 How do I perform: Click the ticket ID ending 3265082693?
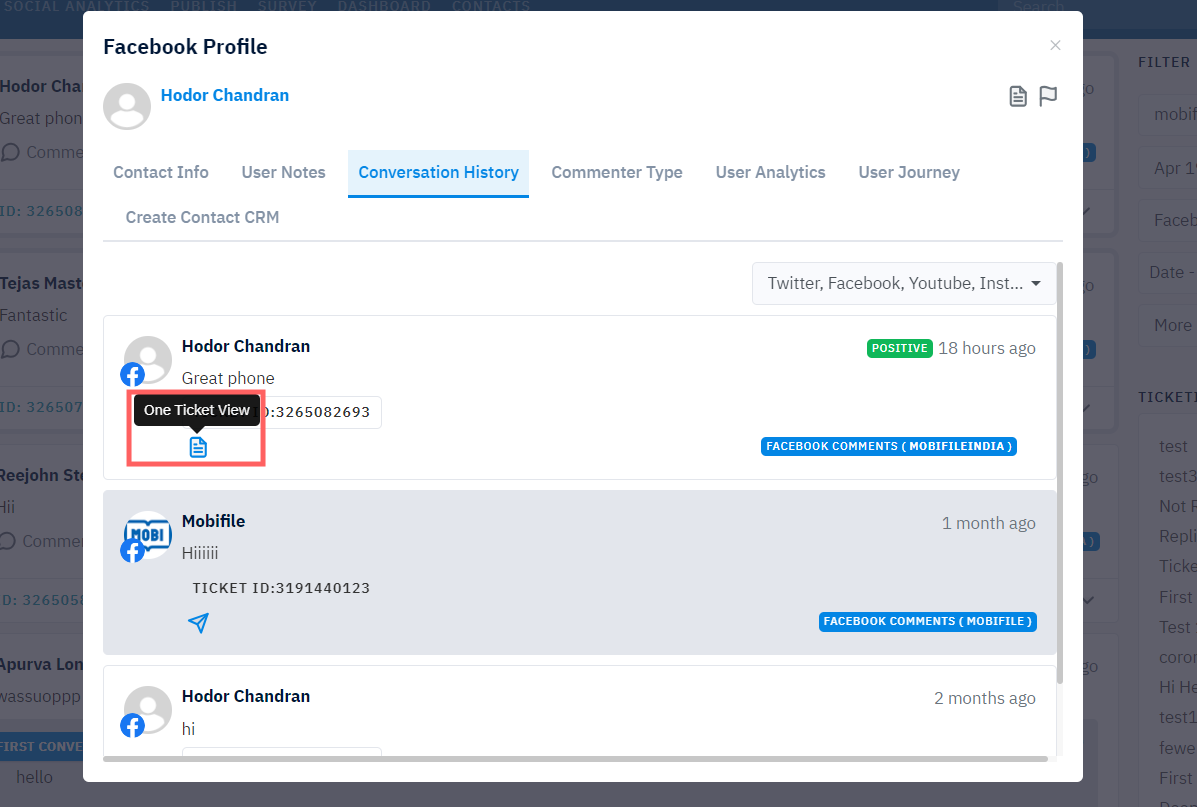pos(320,412)
